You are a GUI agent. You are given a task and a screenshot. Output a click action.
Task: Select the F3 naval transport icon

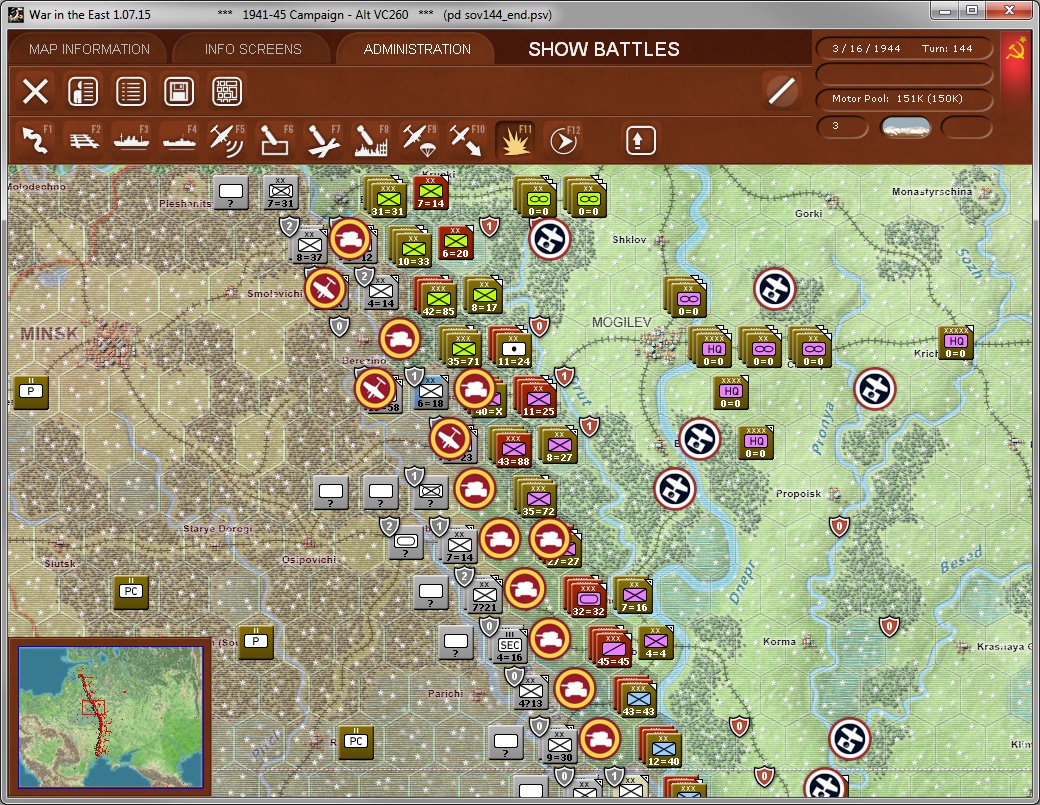point(131,140)
